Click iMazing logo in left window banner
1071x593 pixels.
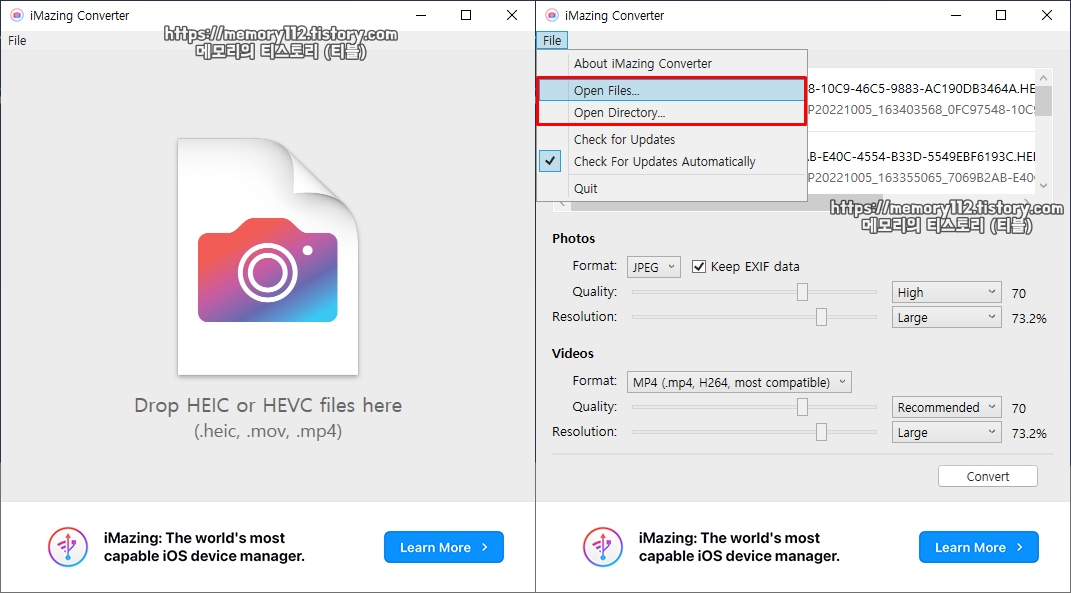(x=68, y=547)
